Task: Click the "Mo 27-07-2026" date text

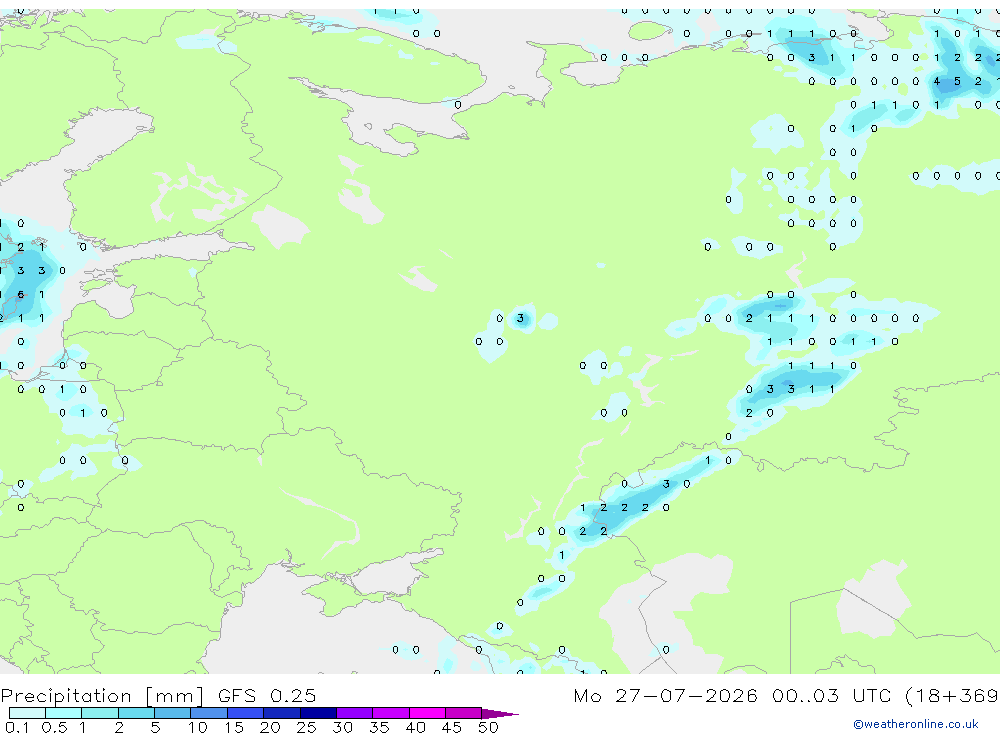Action: point(665,695)
